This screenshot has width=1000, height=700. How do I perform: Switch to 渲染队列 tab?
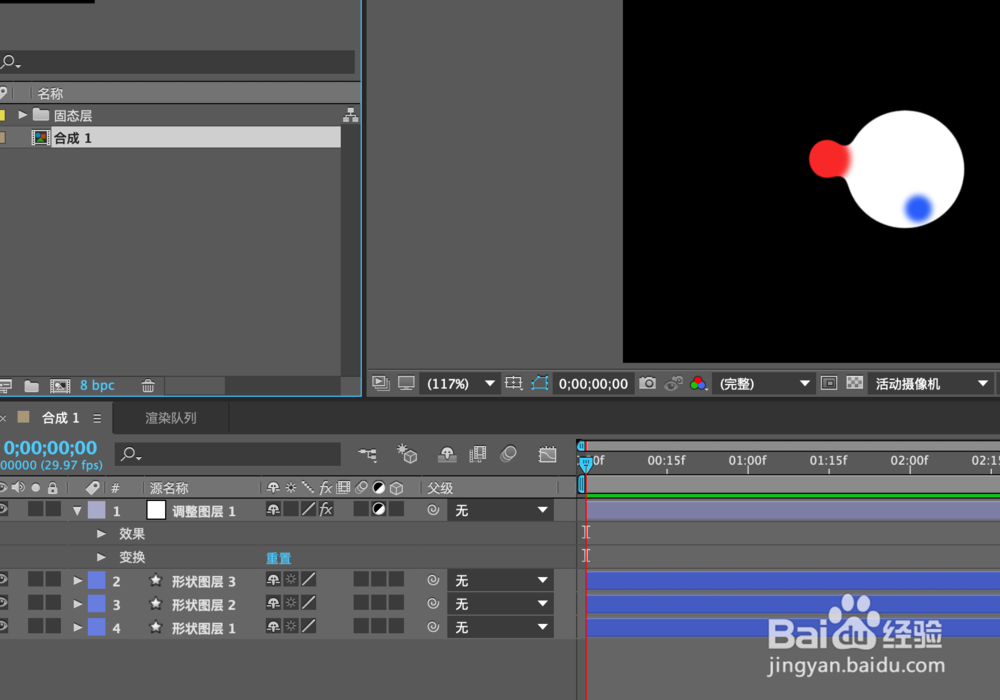click(170, 418)
